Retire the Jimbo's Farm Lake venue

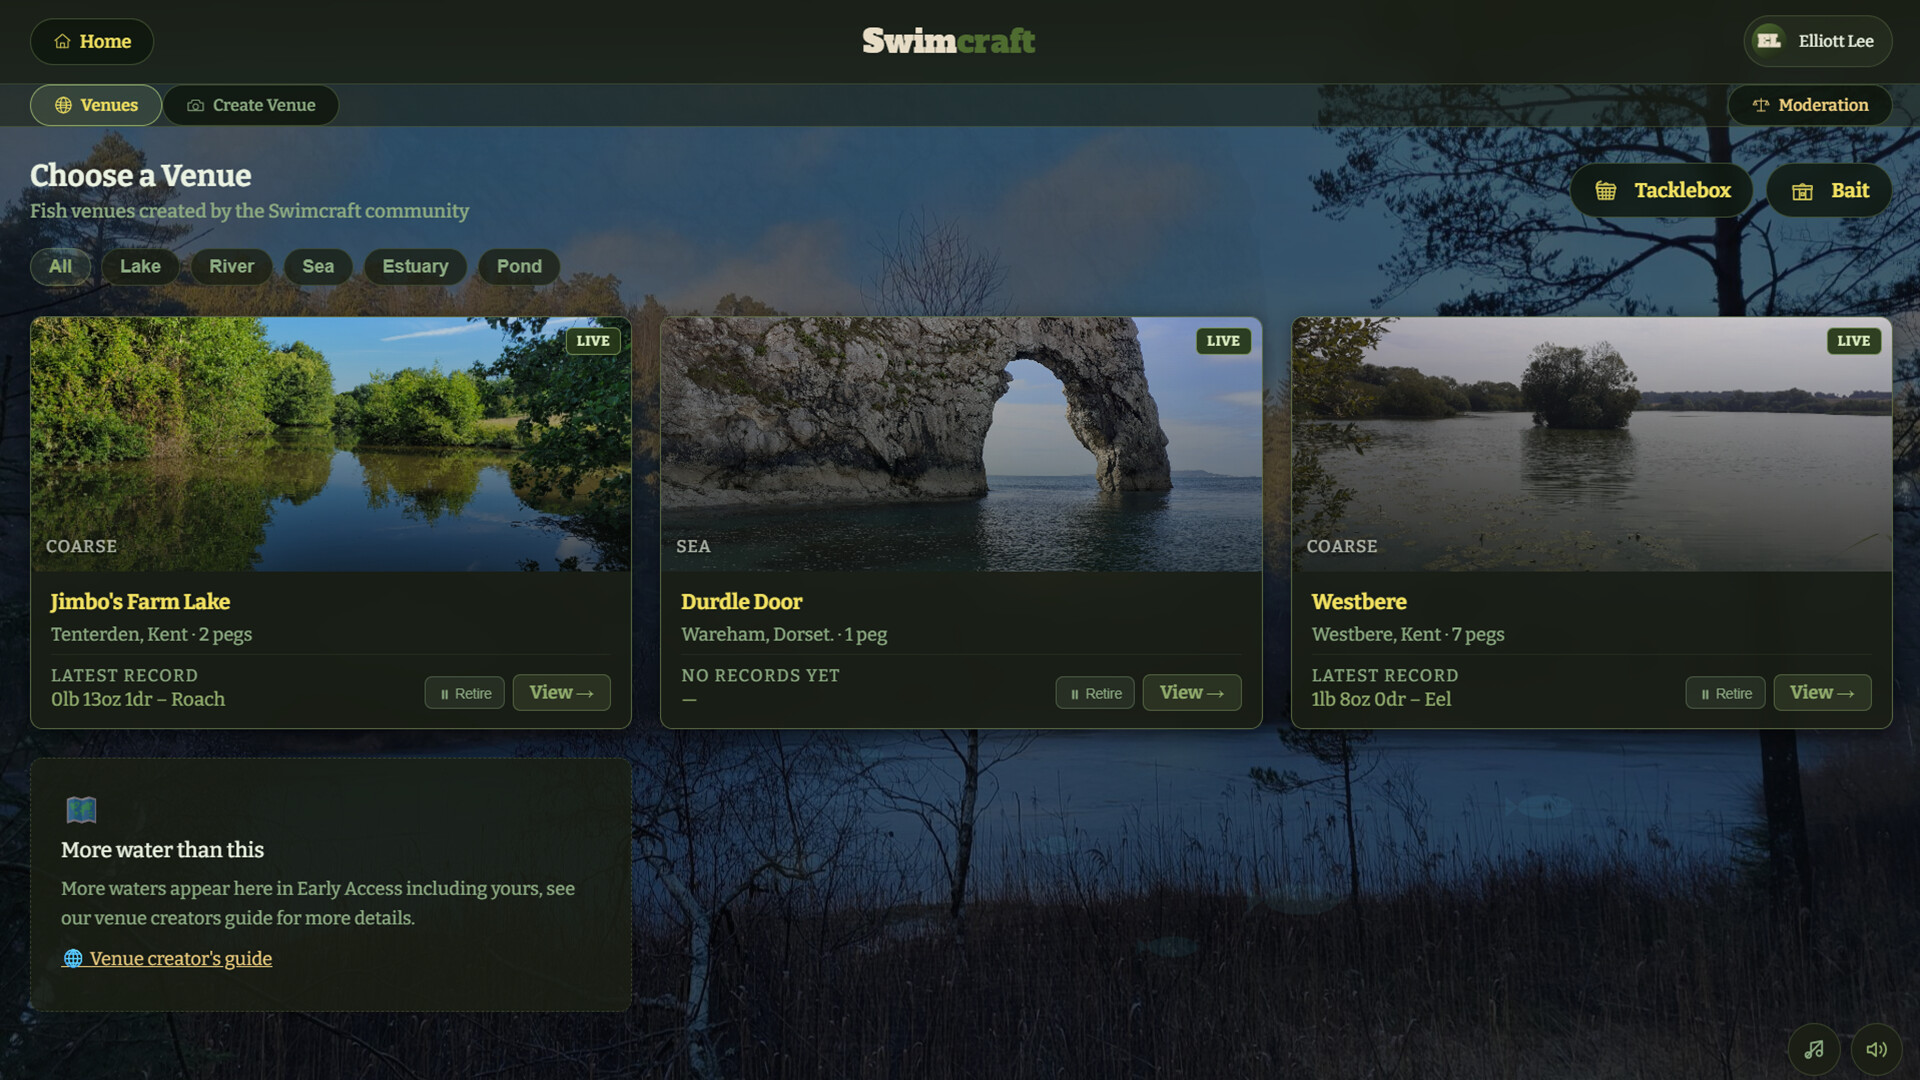[x=465, y=693]
